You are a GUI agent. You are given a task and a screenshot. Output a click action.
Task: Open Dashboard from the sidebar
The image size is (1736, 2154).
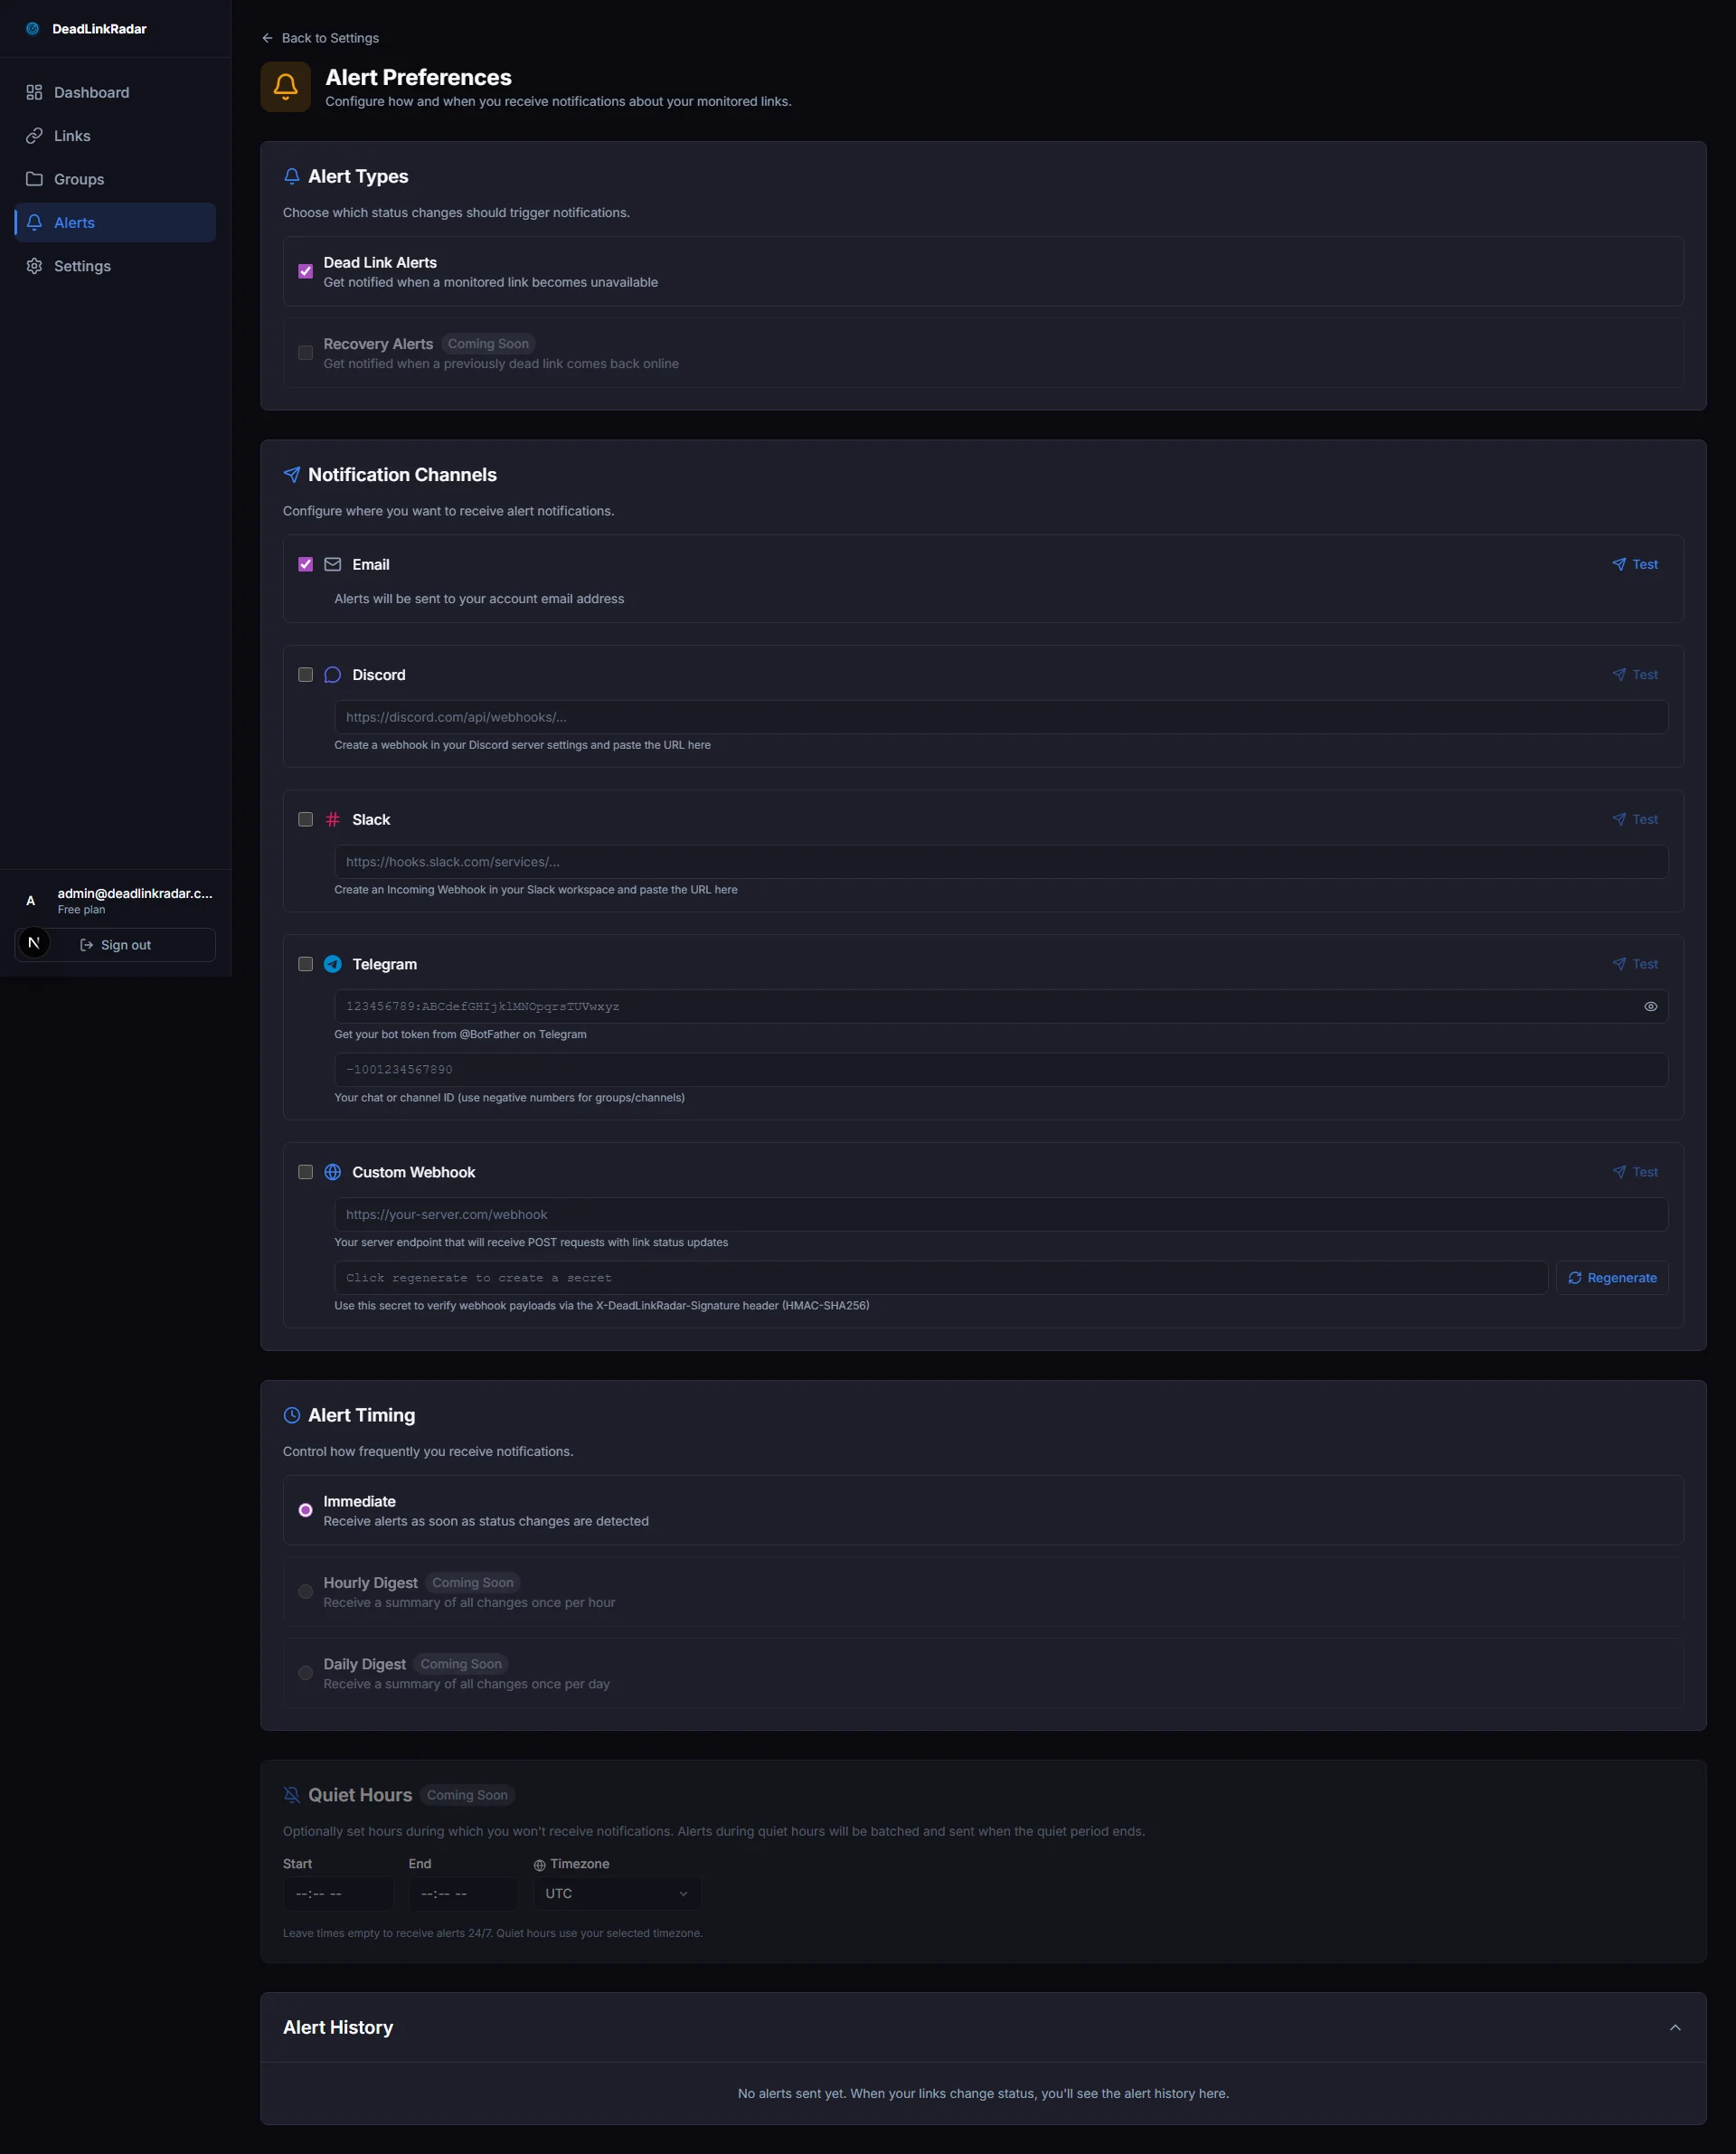pyautogui.click(x=91, y=92)
